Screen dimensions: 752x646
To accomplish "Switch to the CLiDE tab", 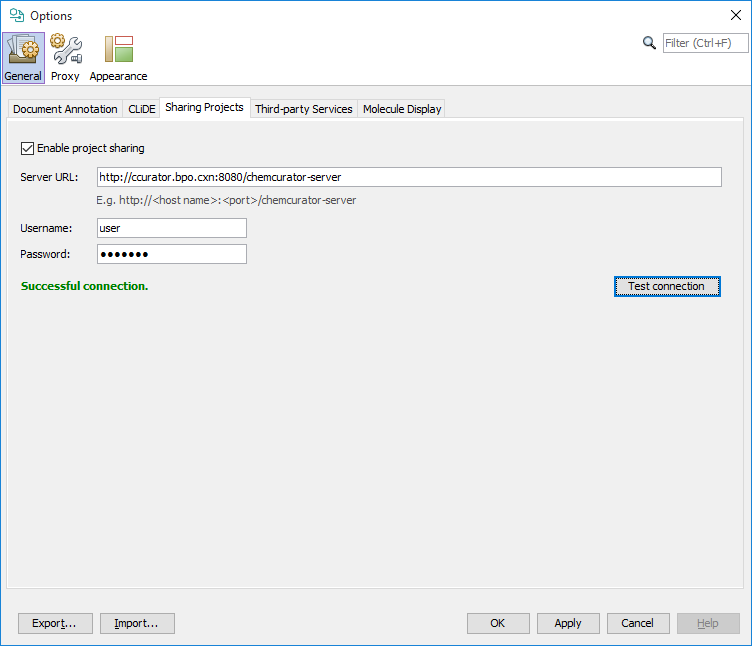I will coord(142,109).
